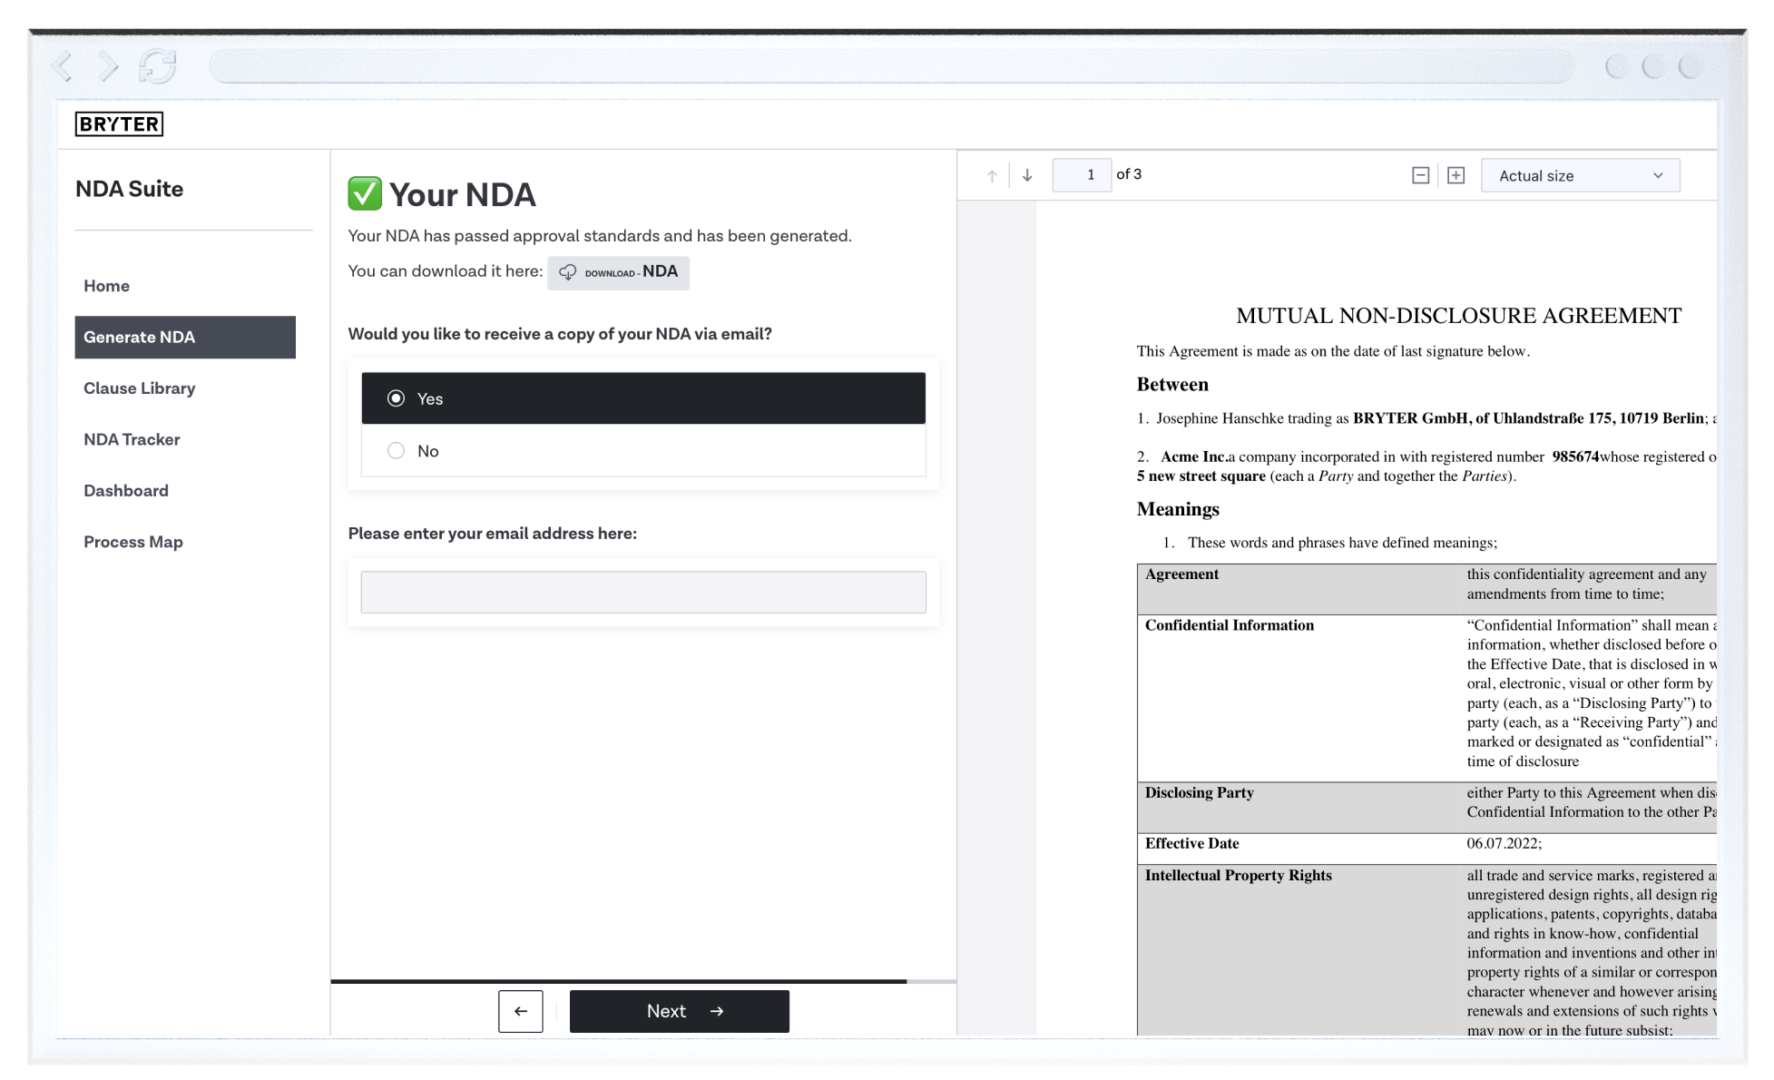
Task: Select the Yes radio option
Action: click(643, 398)
